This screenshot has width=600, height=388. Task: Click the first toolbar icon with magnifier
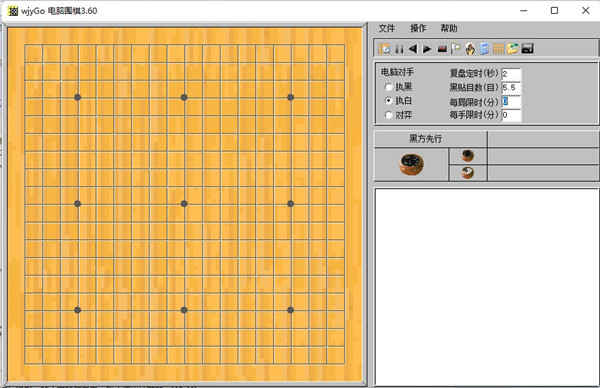tap(385, 49)
